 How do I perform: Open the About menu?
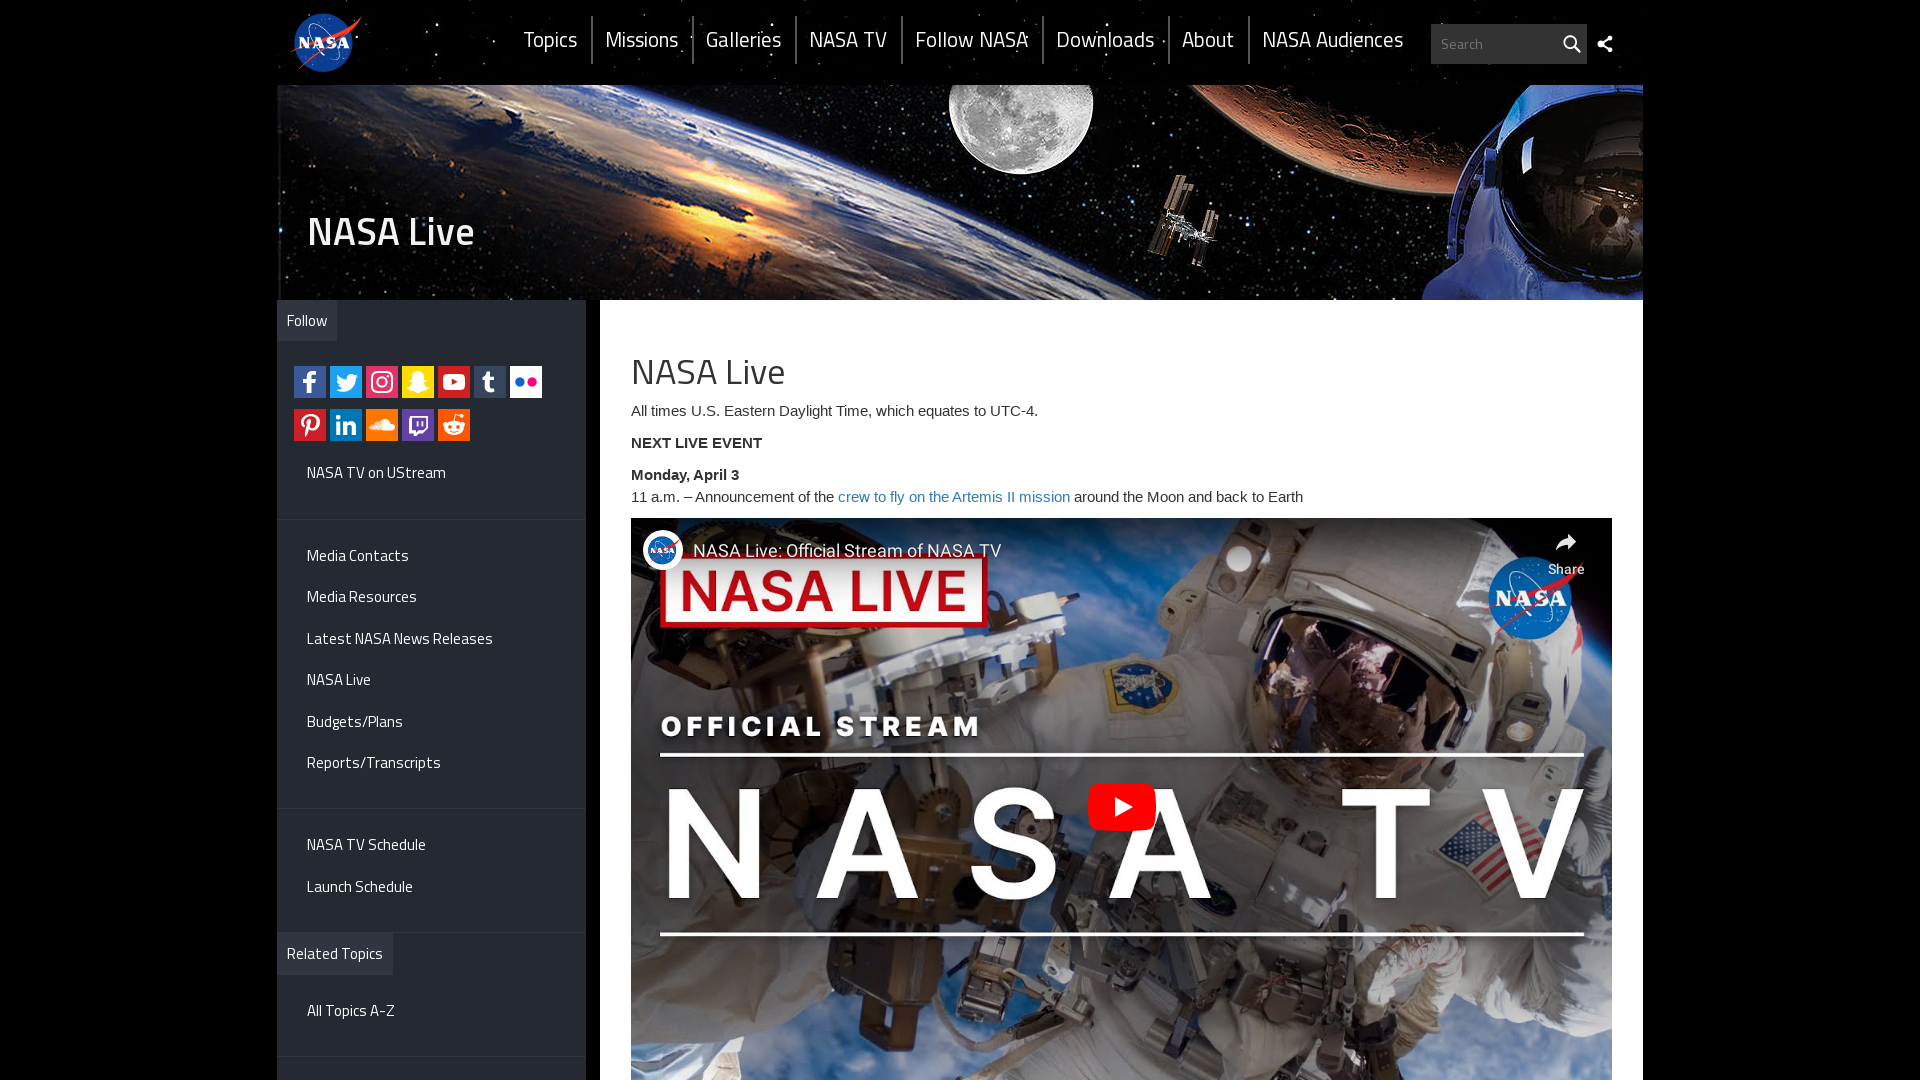[x=1207, y=40]
